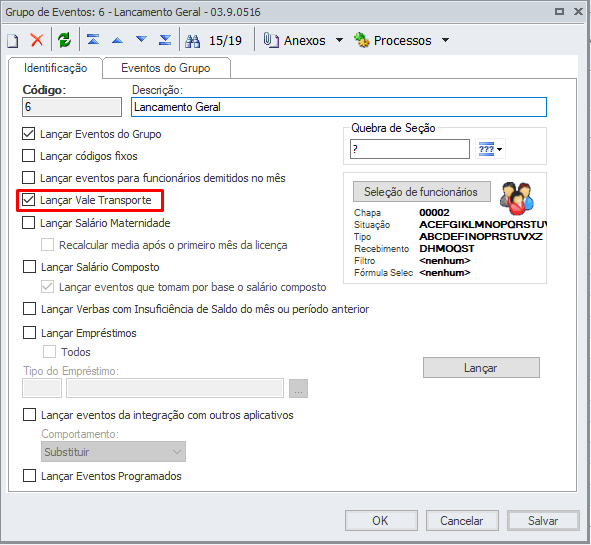Click the Quebra de Seção input field
The height and width of the screenshot is (545, 591).
point(410,149)
